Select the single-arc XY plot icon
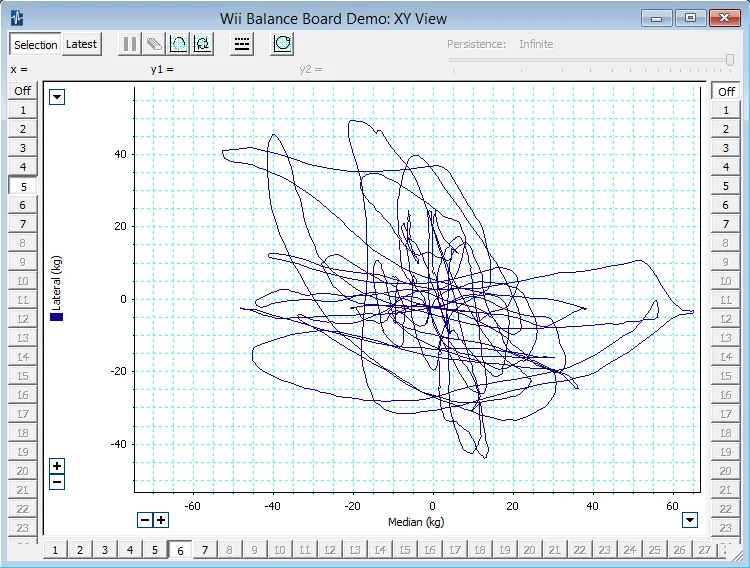Image resolution: width=750 pixels, height=568 pixels. pos(178,44)
